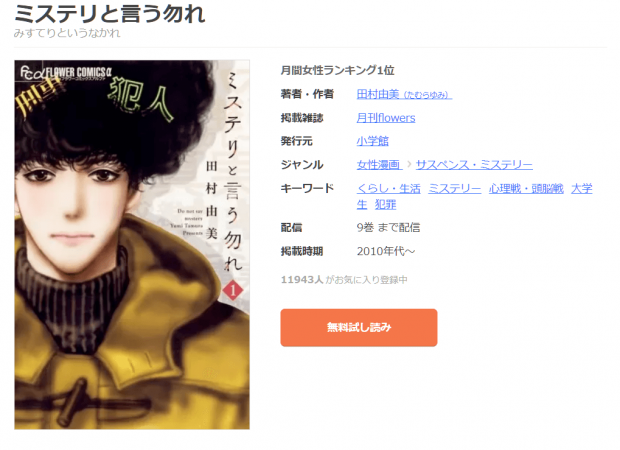The image size is (620, 450).
Task: Open the 月刊flowers magazine link
Action: coord(386,118)
